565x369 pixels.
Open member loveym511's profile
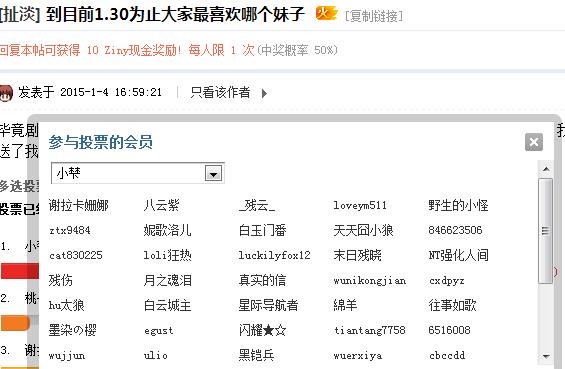pos(360,205)
